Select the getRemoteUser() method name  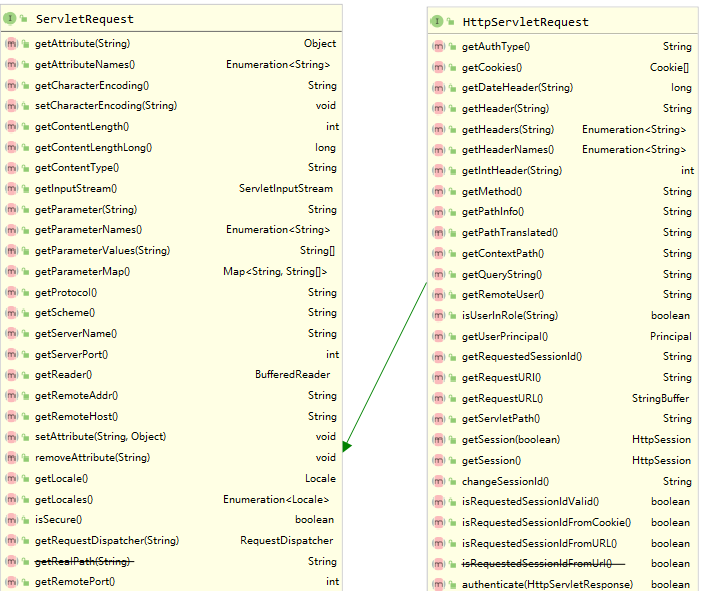point(503,295)
